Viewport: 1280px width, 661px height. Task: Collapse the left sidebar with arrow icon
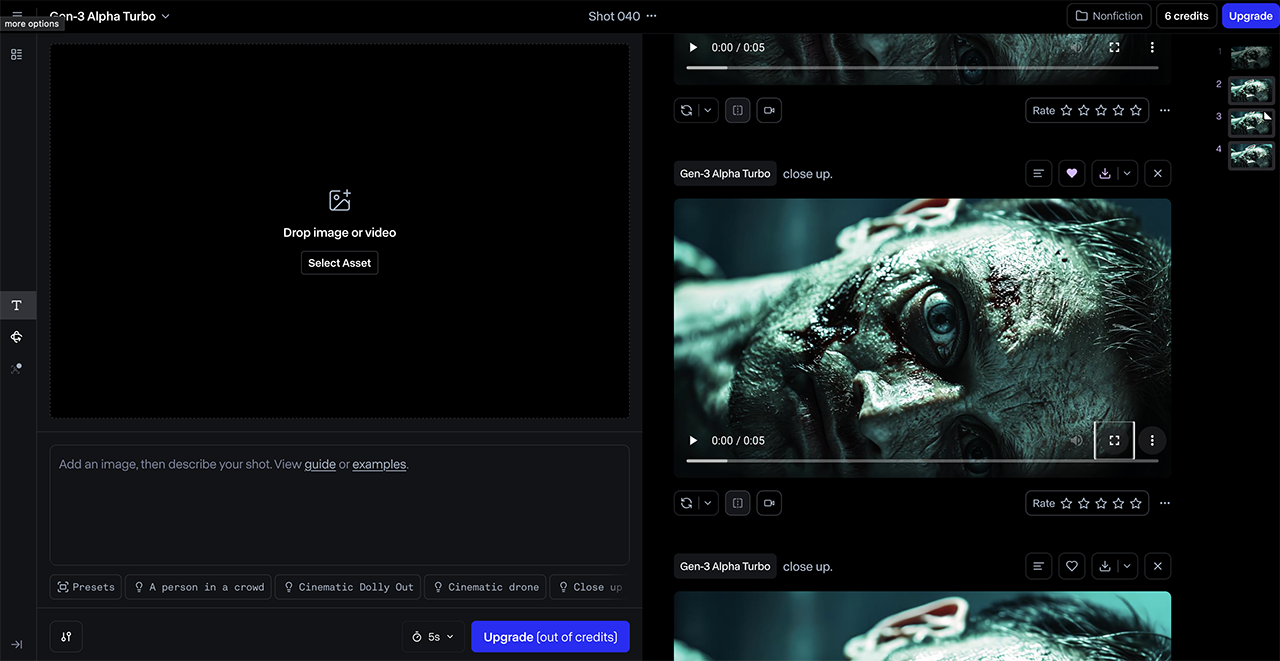point(17,644)
